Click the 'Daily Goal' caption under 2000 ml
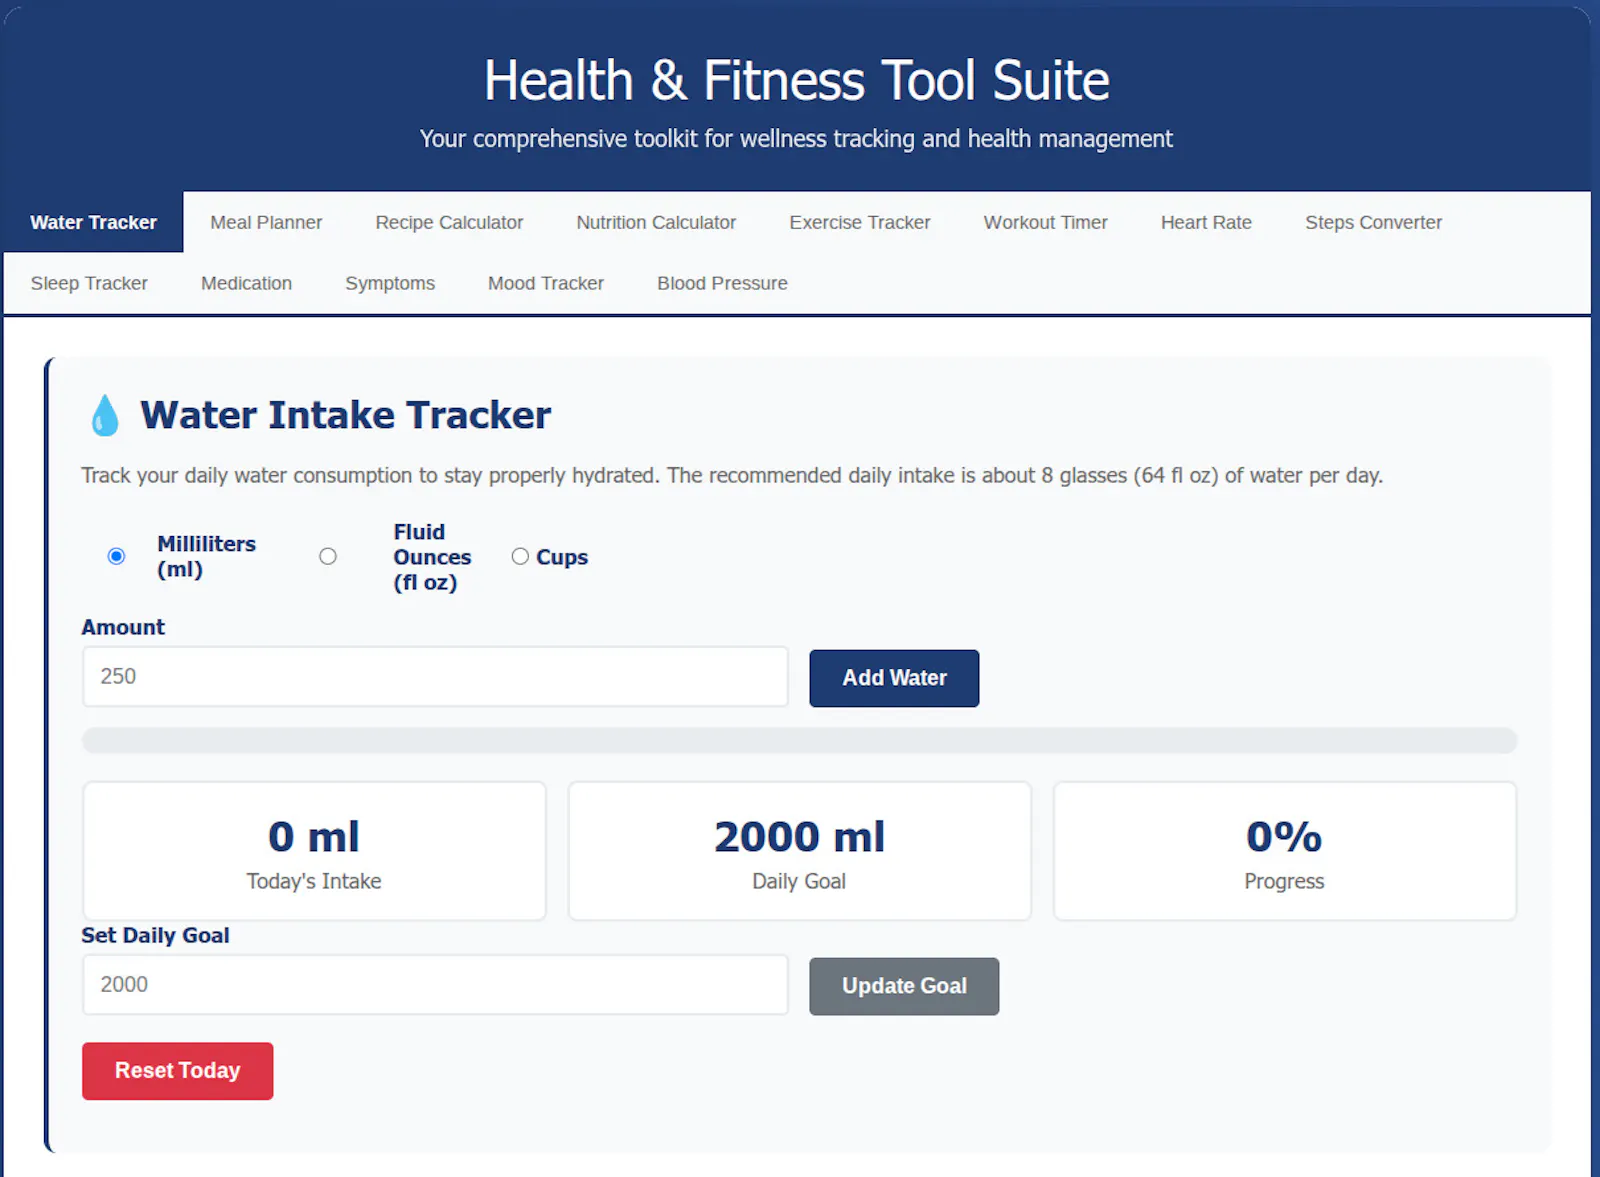Image resolution: width=1600 pixels, height=1177 pixels. click(799, 881)
